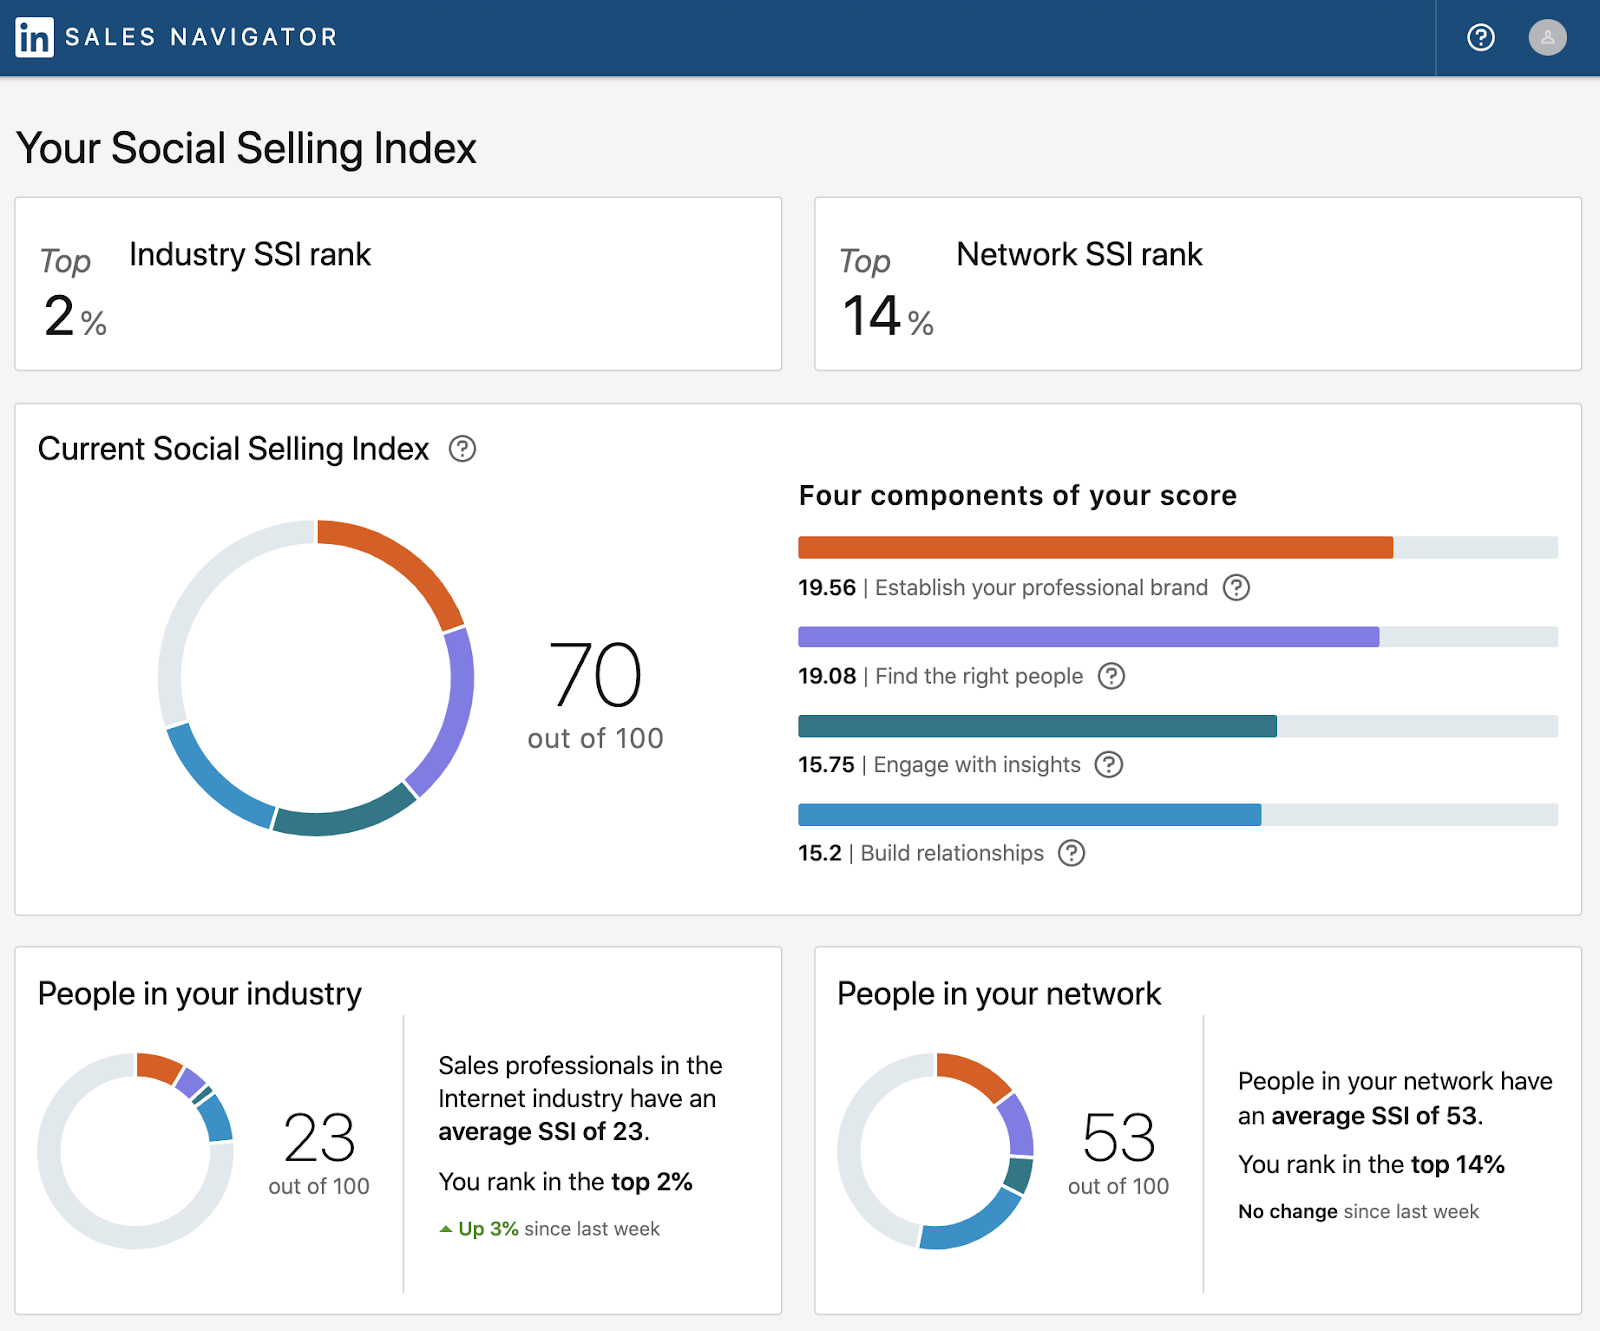The width and height of the screenshot is (1600, 1331).
Task: Open the help icon in header
Action: (x=1480, y=38)
